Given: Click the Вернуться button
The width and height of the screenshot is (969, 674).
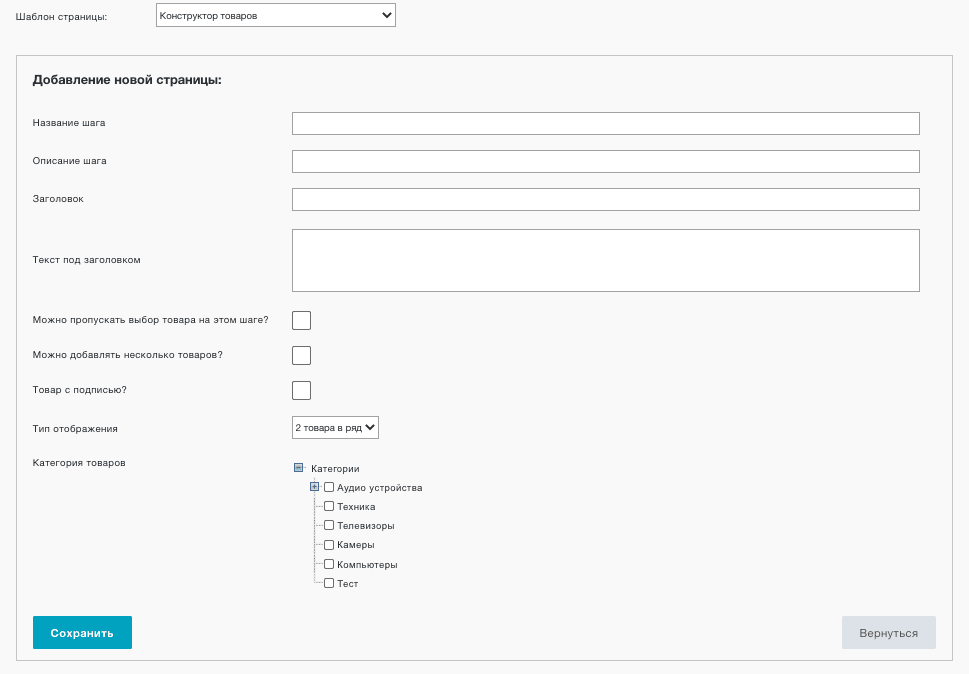Looking at the screenshot, I should (x=889, y=633).
